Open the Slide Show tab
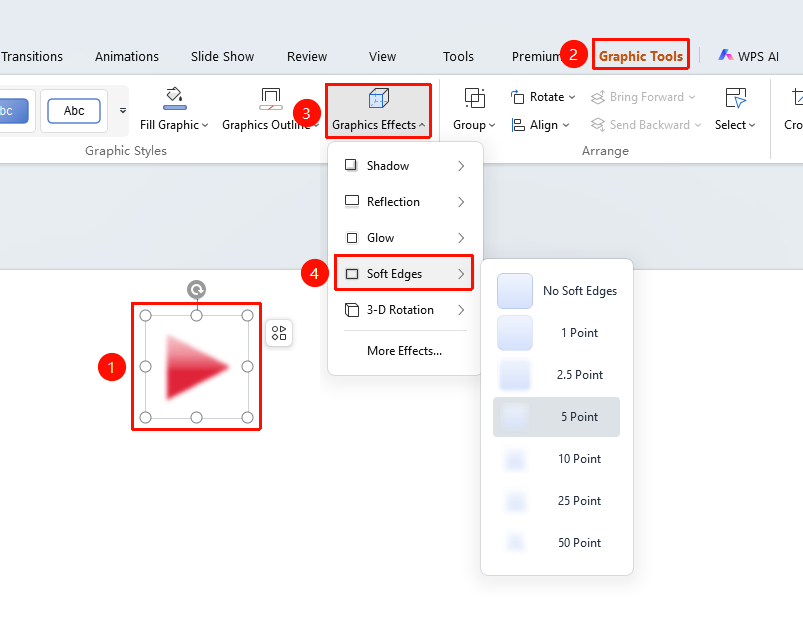Screen dimensions: 803x620 click(x=222, y=56)
